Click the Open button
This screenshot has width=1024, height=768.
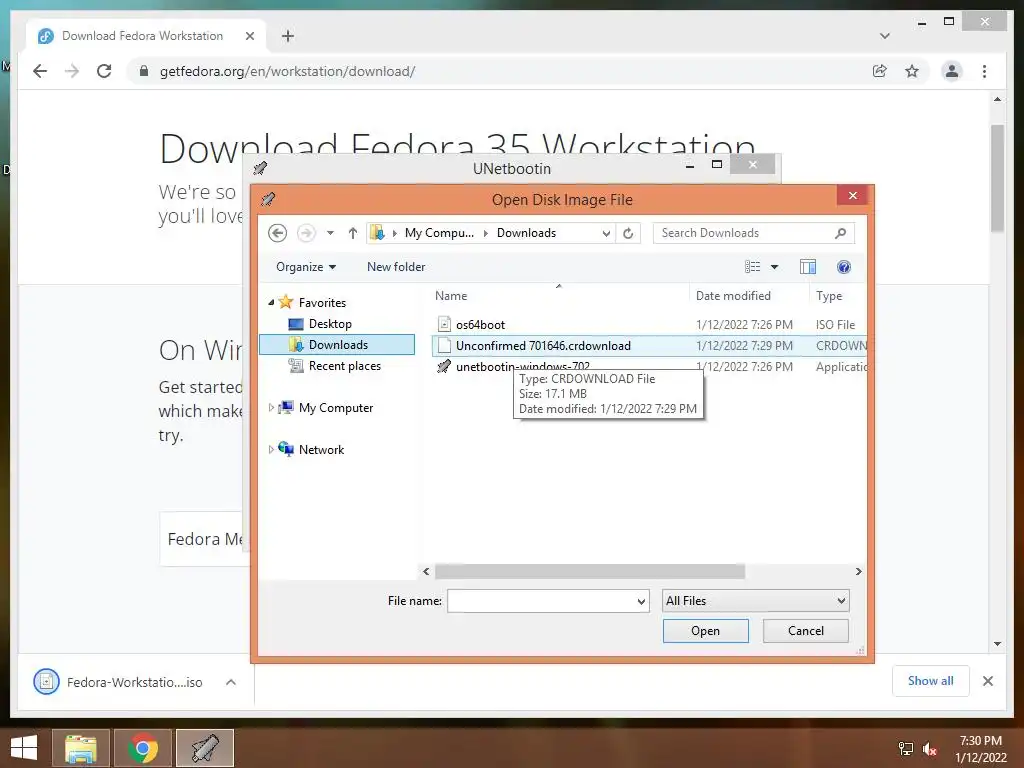coord(705,631)
